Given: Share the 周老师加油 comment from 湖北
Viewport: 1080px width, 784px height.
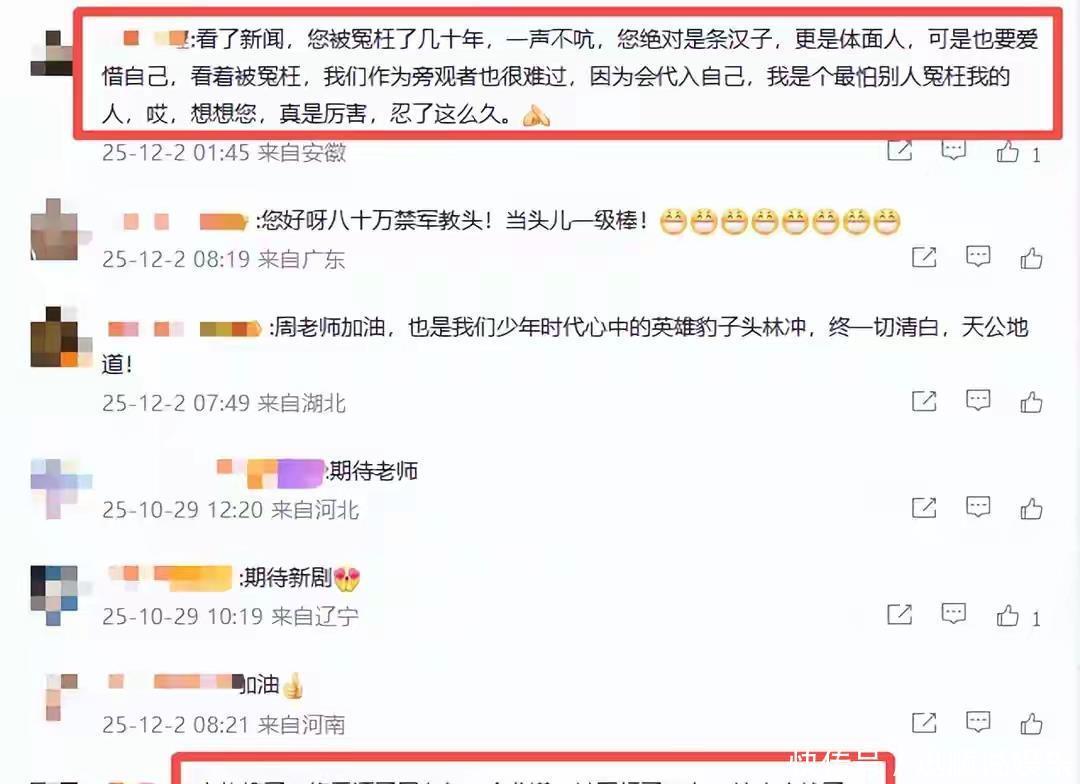Looking at the screenshot, I should point(924,401).
